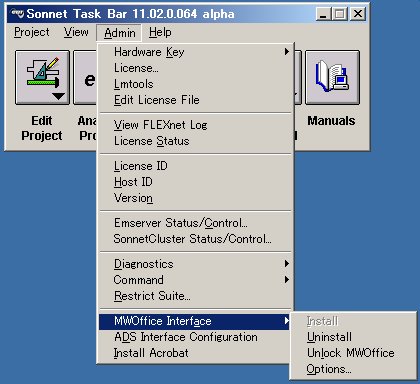Click Edit License File
The width and height of the screenshot is (420, 384).
[195, 100]
